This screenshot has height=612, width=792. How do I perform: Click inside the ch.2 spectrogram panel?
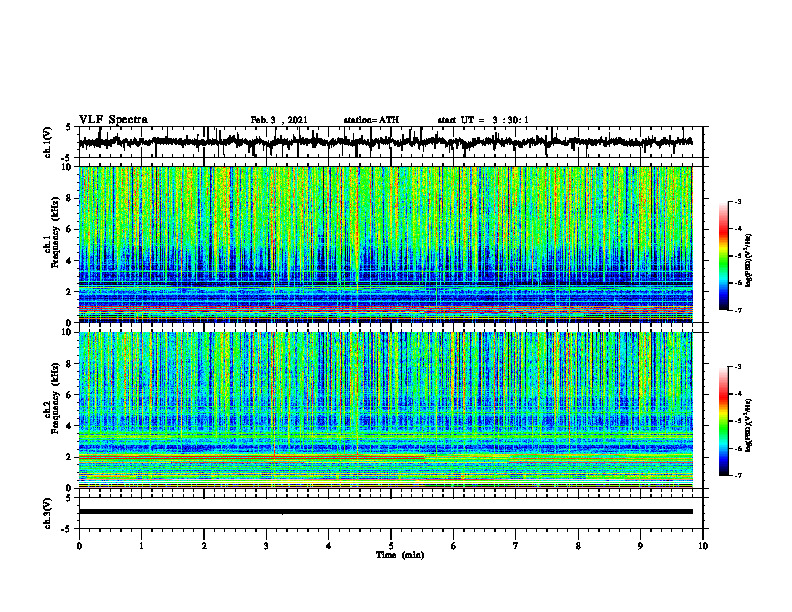pos(385,410)
